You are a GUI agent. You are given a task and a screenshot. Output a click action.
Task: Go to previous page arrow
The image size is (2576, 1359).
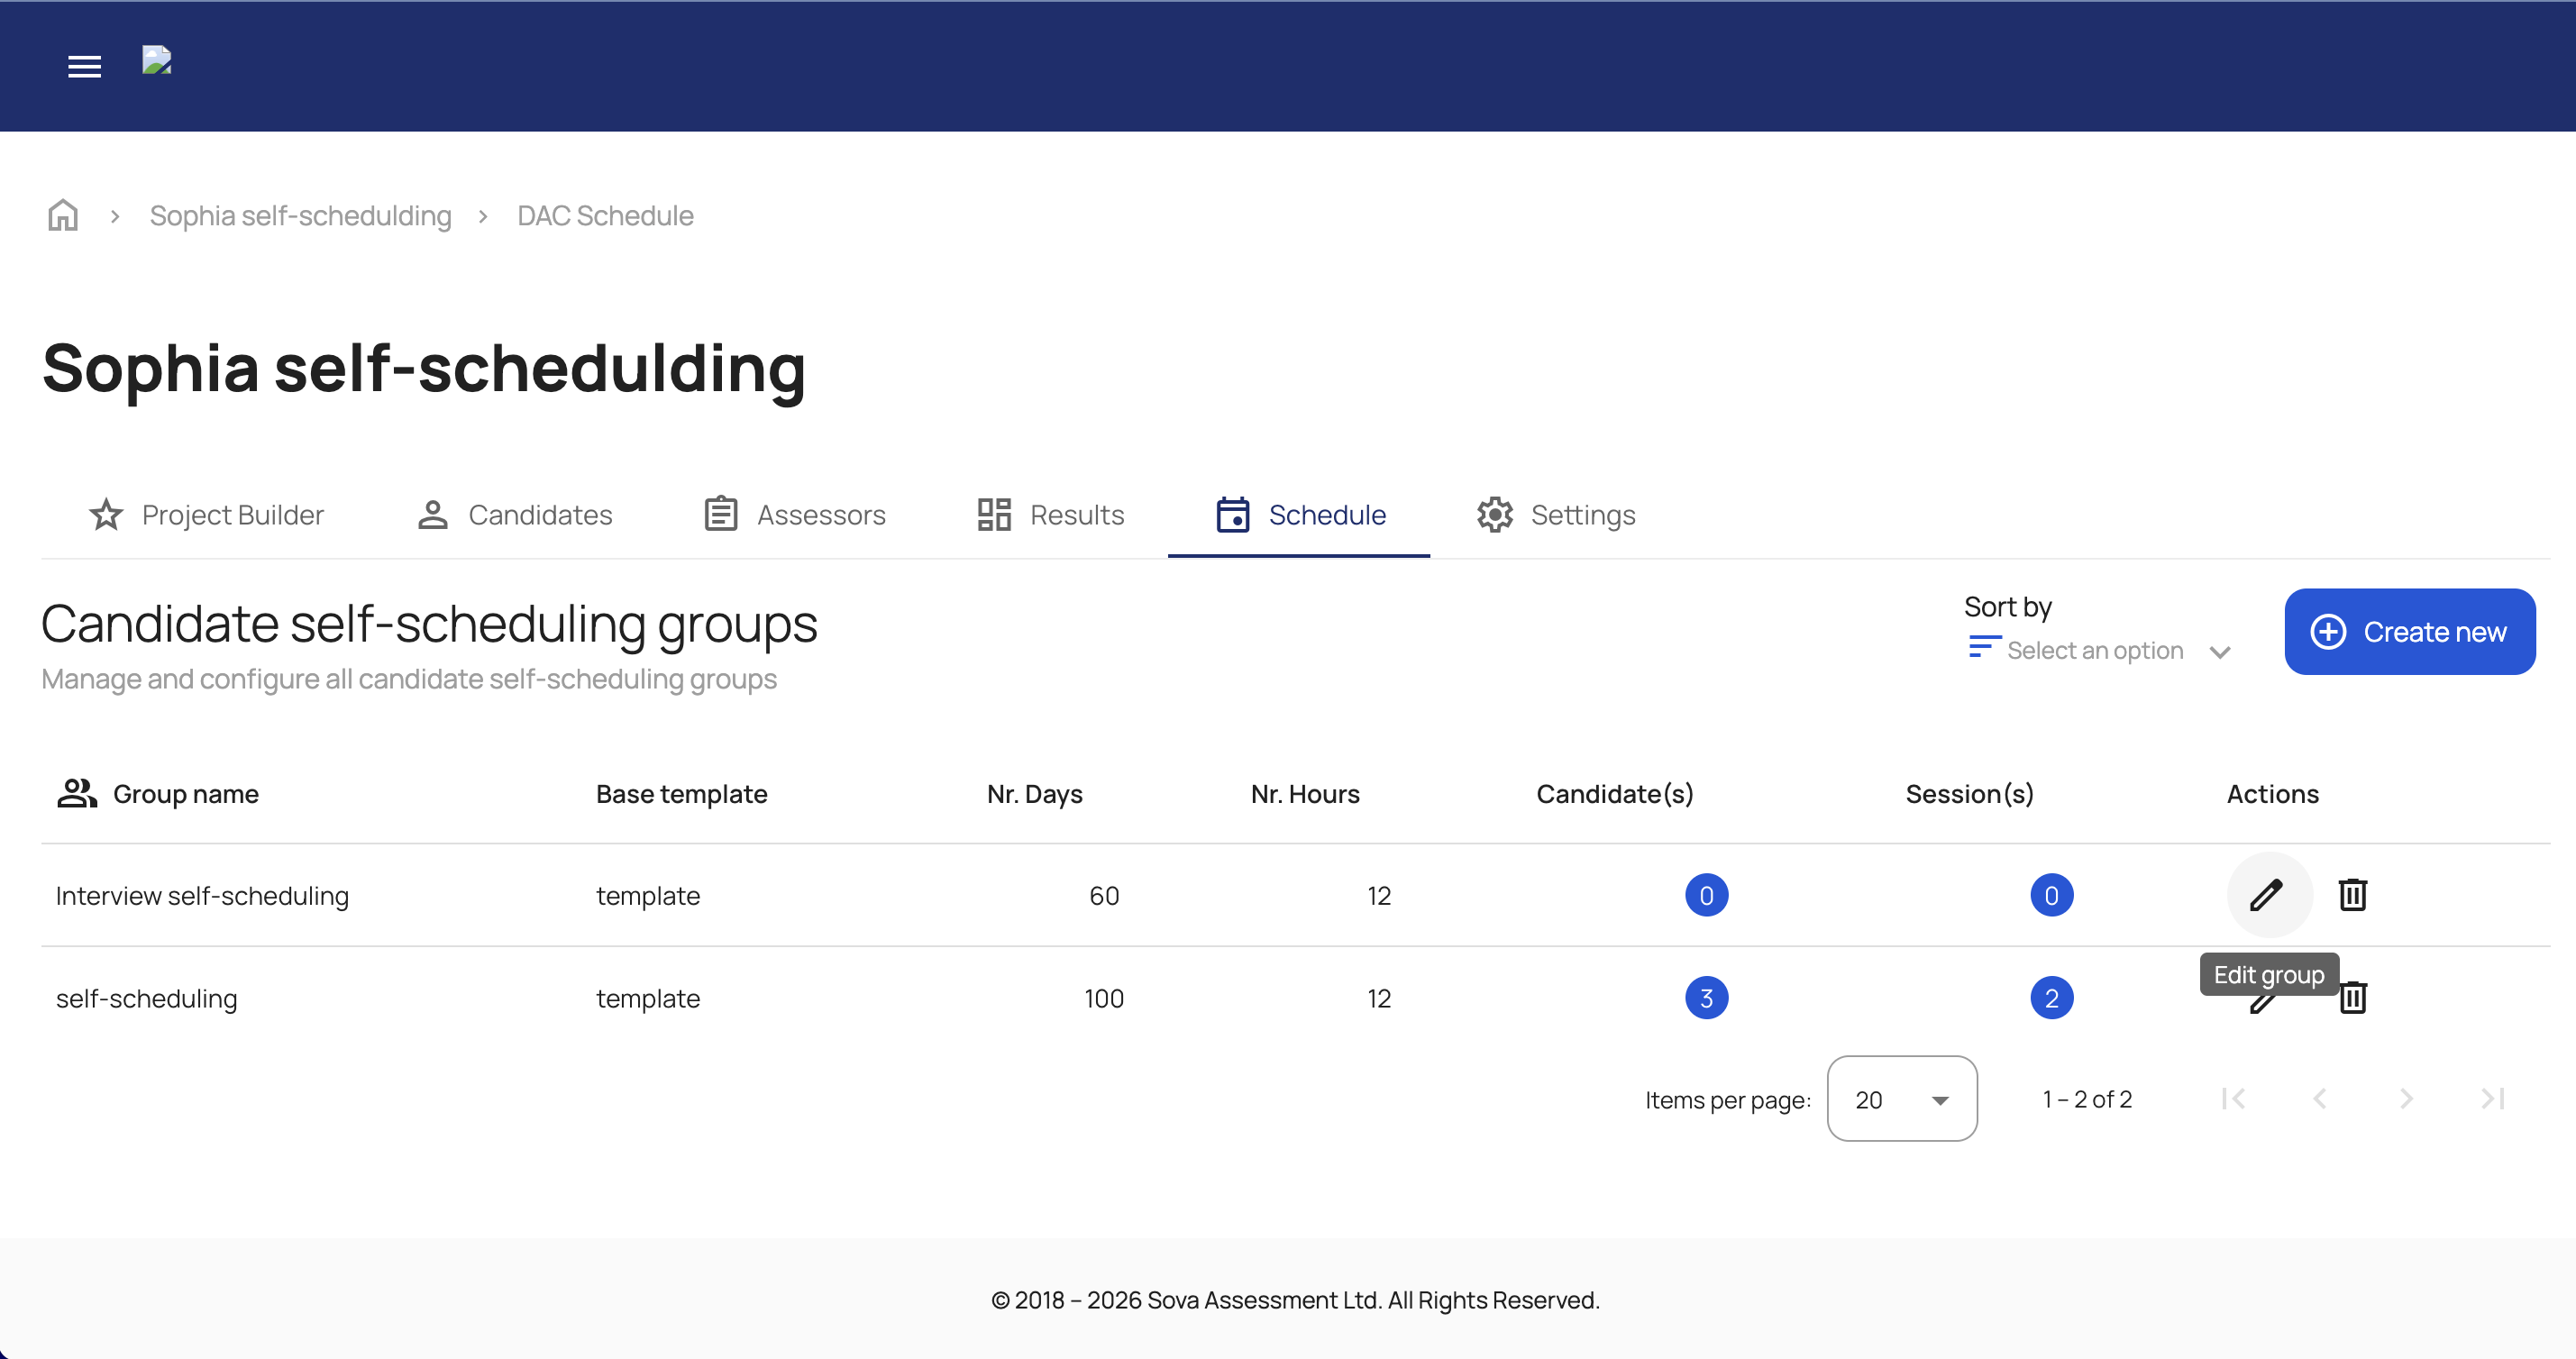[2320, 1099]
